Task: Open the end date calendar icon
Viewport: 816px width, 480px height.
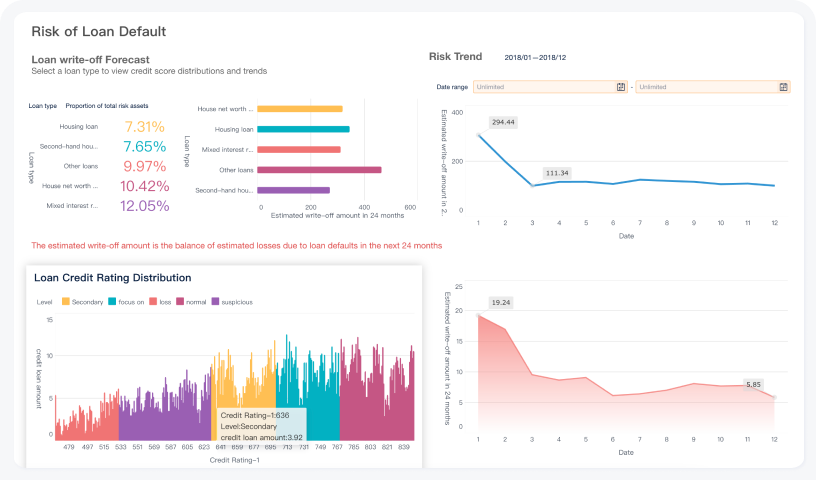Action: [x=784, y=87]
